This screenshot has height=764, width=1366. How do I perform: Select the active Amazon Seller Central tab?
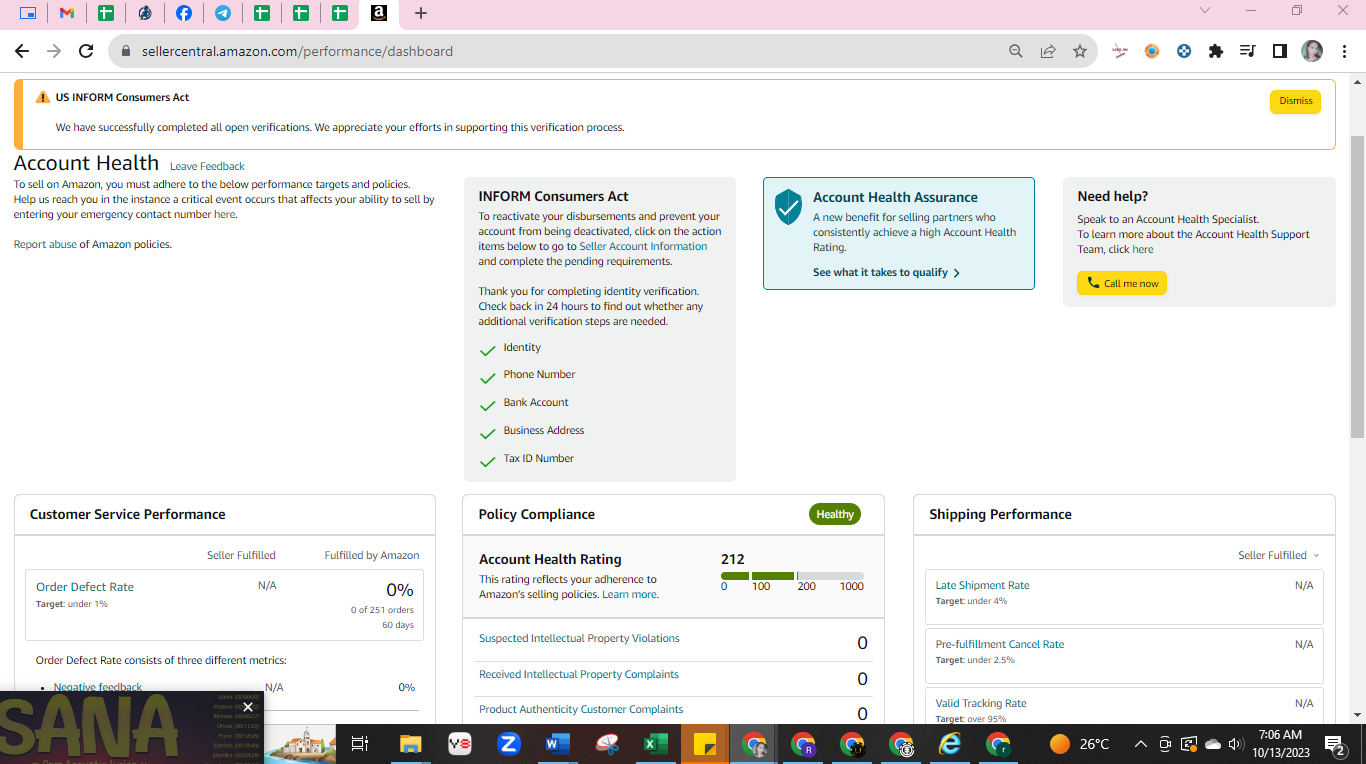click(x=379, y=13)
